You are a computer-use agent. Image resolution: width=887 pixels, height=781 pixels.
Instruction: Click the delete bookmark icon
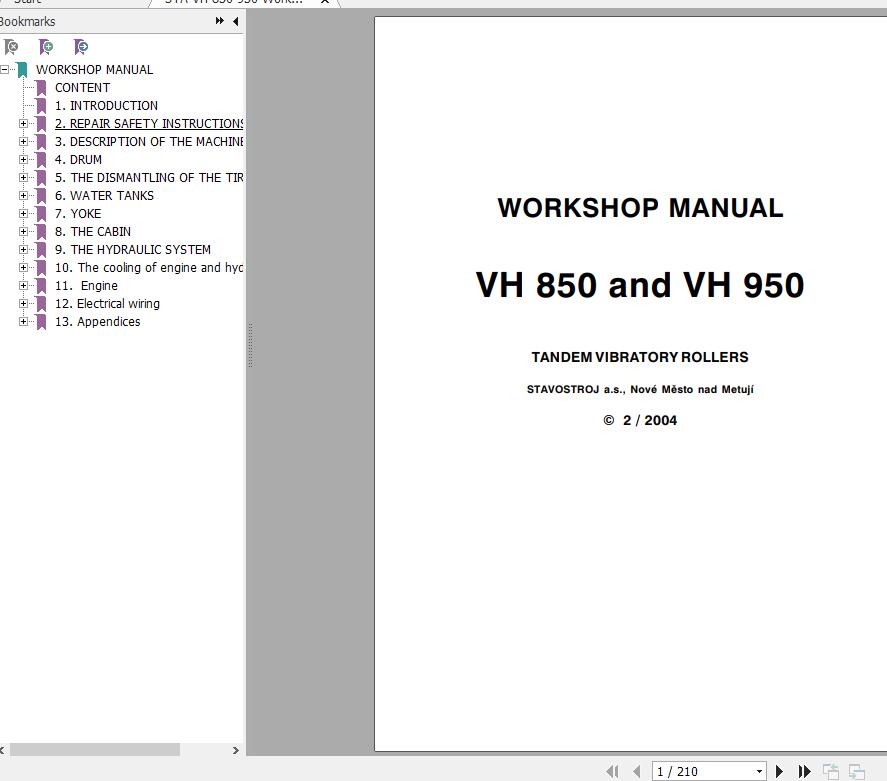click(x=11, y=47)
